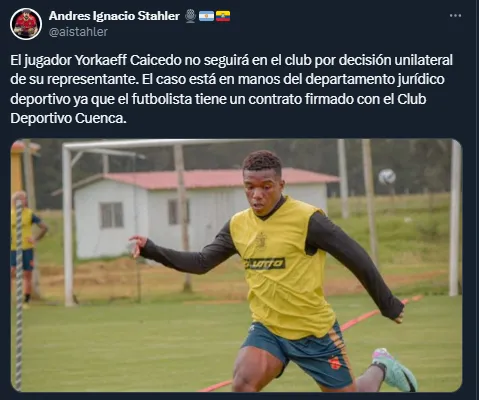Click the player's face in the photo
This screenshot has height=400, width=479.
click(263, 192)
